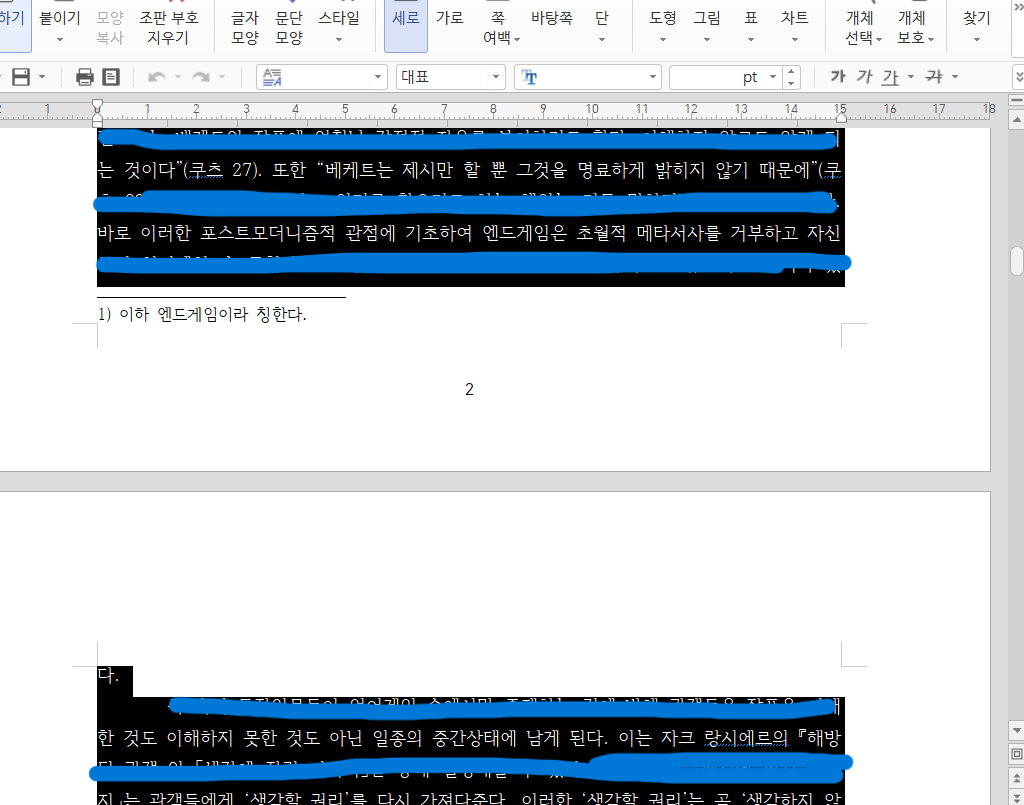Open the Save icon dropdown arrow
The width and height of the screenshot is (1024, 805).
coord(42,77)
